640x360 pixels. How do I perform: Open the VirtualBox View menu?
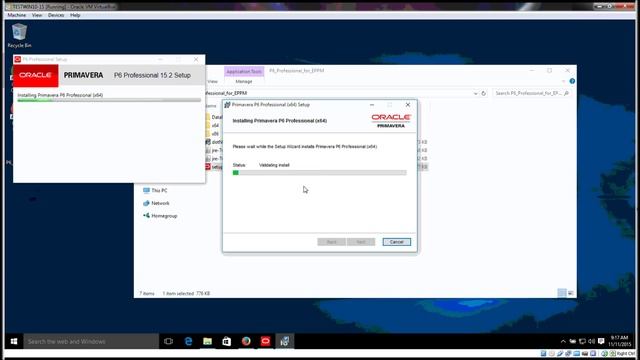coord(37,15)
